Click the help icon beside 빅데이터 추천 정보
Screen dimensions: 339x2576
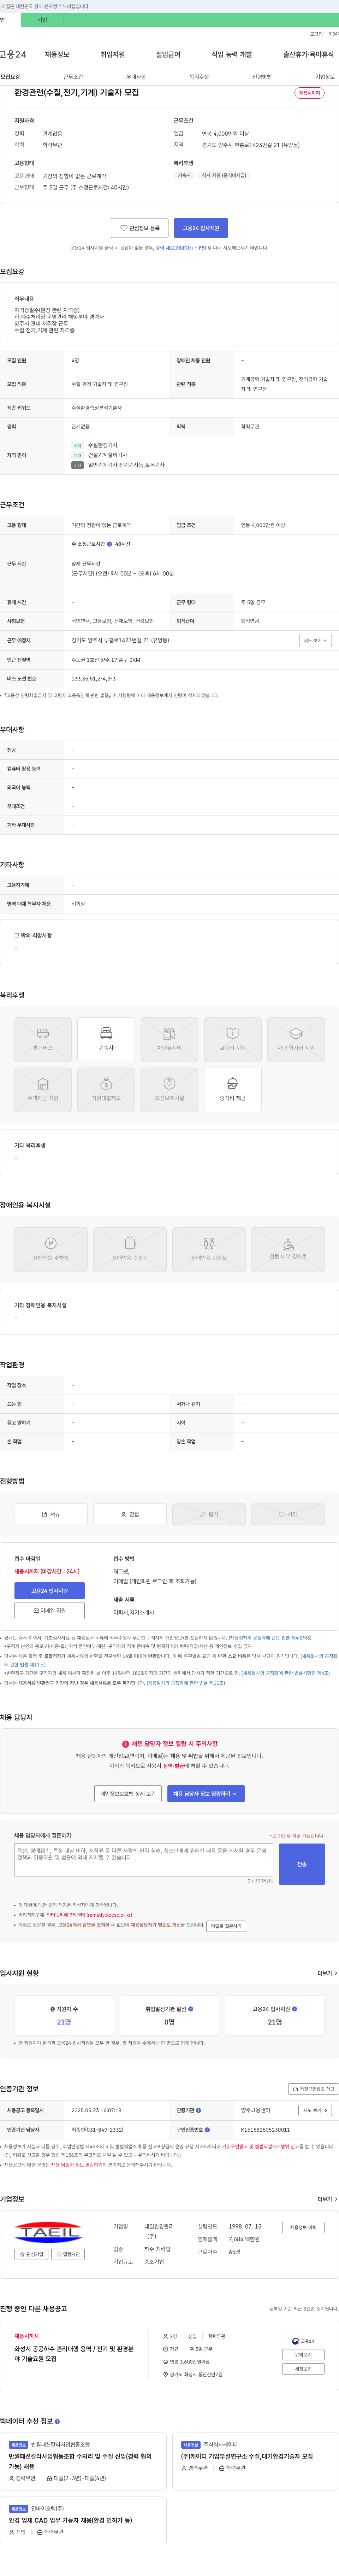[57, 2421]
